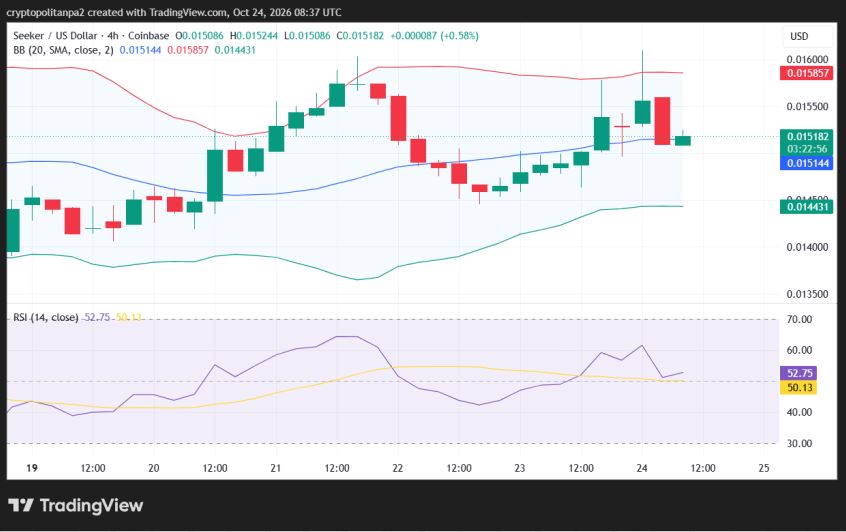The image size is (846, 532).
Task: Click the purple RSI value label 52.75
Action: click(x=799, y=373)
